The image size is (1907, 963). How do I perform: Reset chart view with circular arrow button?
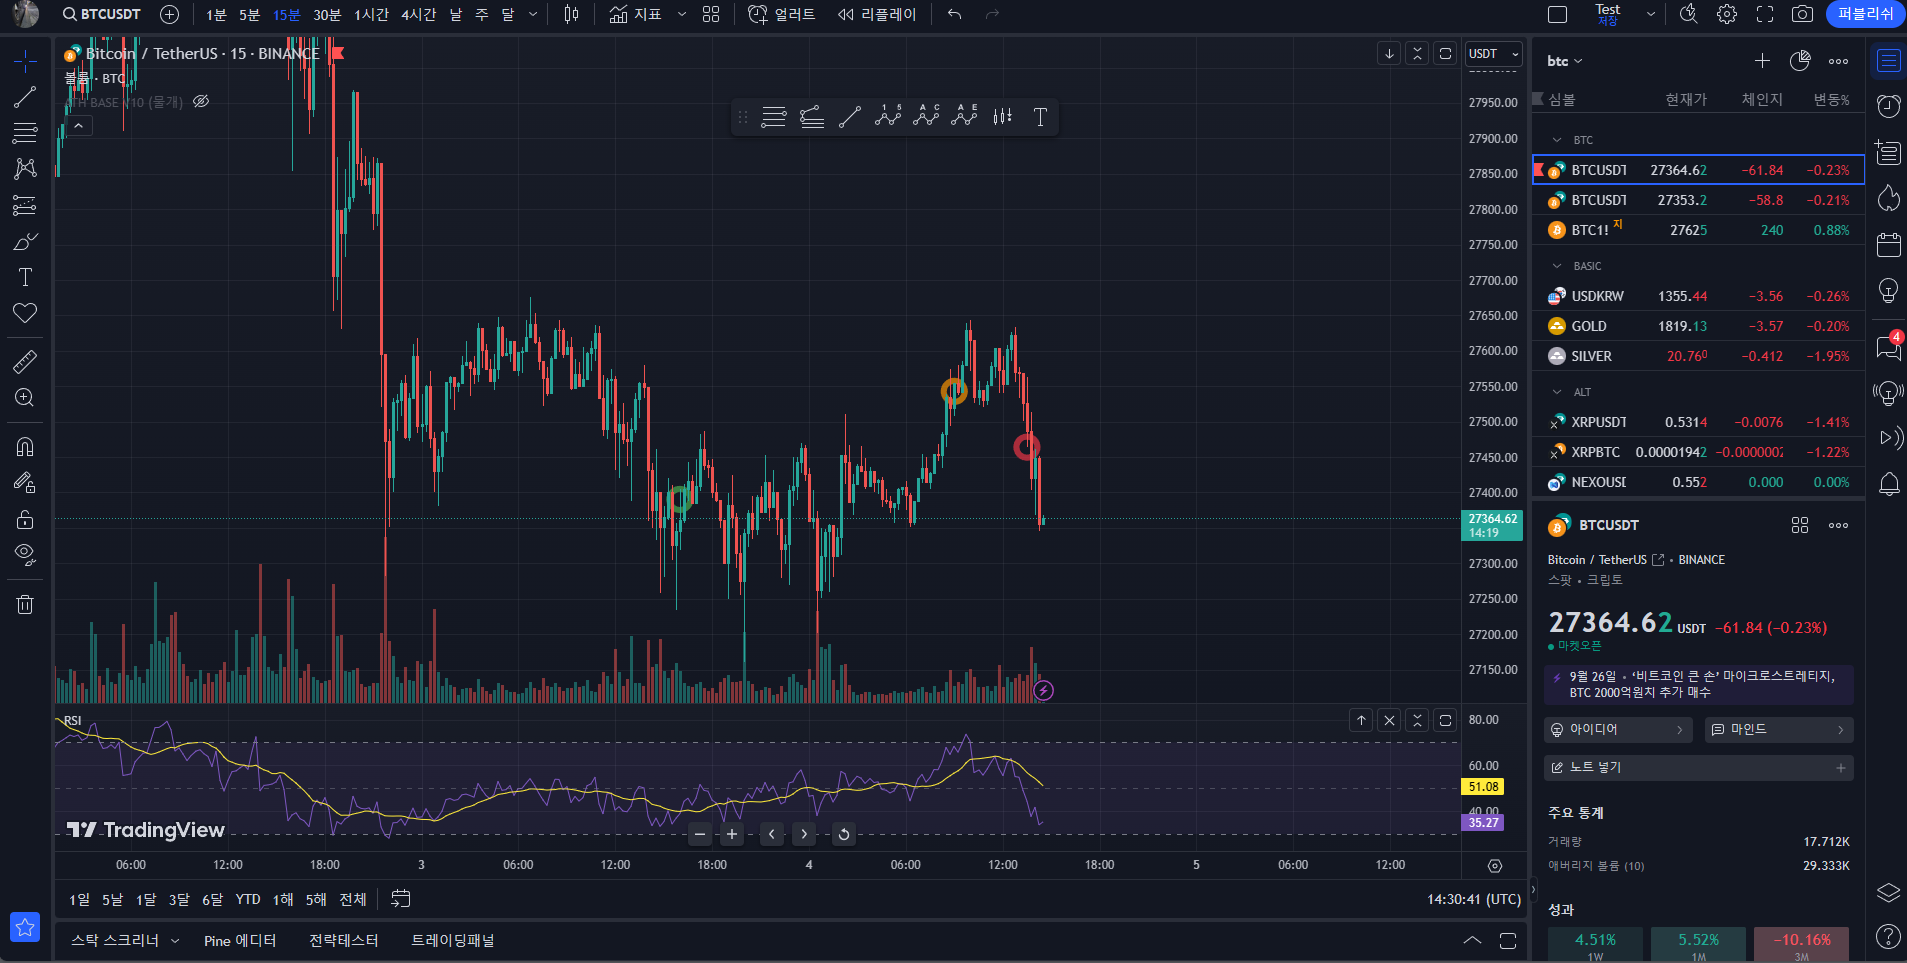844,834
